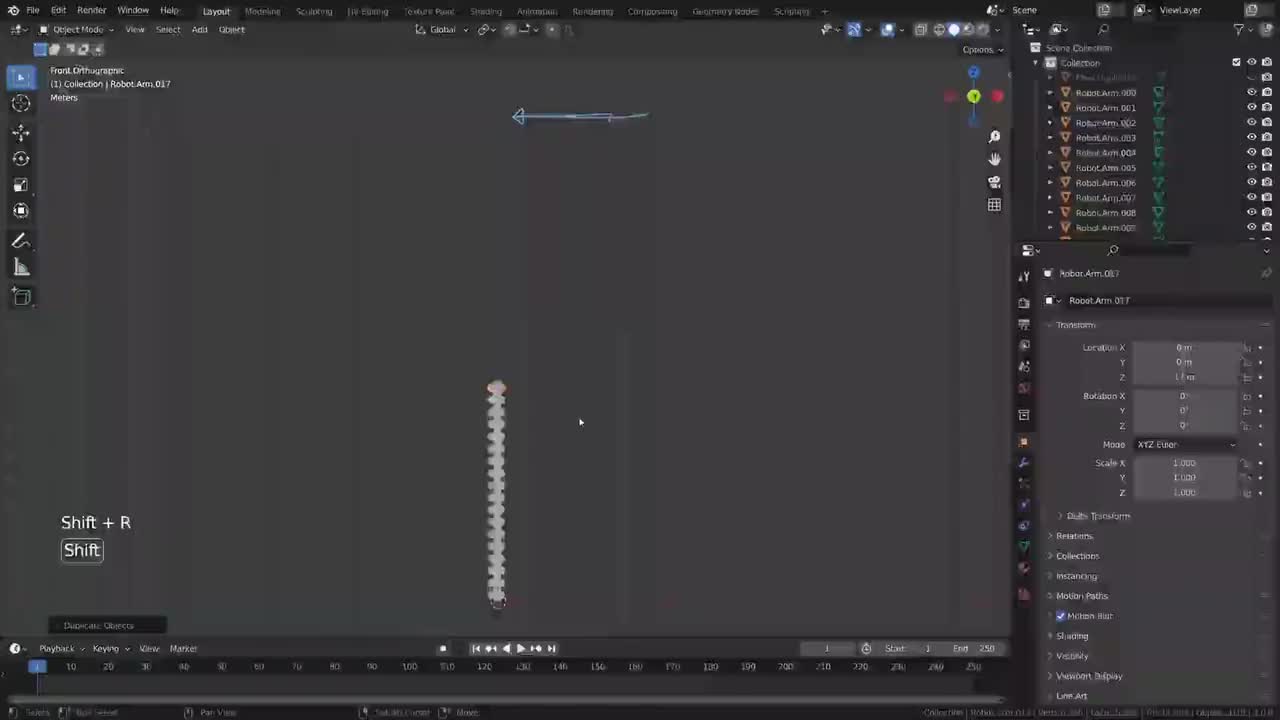Screen dimensions: 1280x720
Task: Select the Add Cube tool
Action: point(21,297)
